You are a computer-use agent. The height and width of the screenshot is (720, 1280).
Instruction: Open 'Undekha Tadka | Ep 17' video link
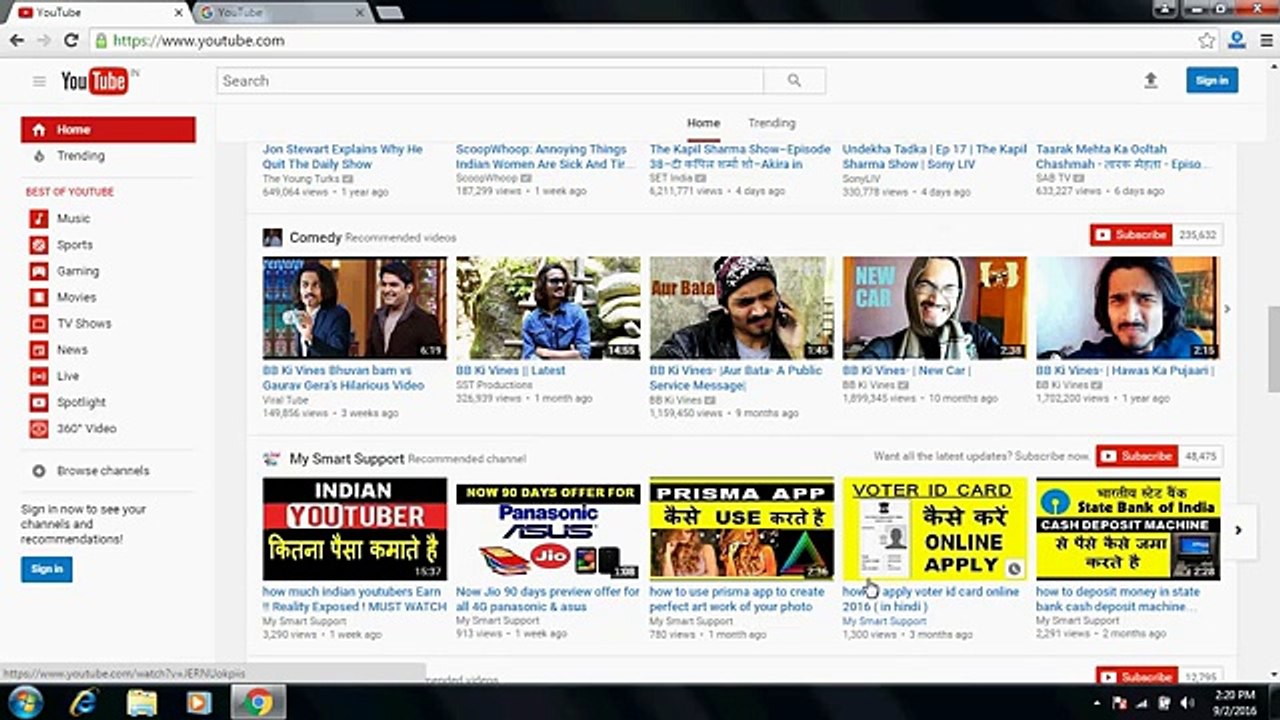(x=935, y=157)
